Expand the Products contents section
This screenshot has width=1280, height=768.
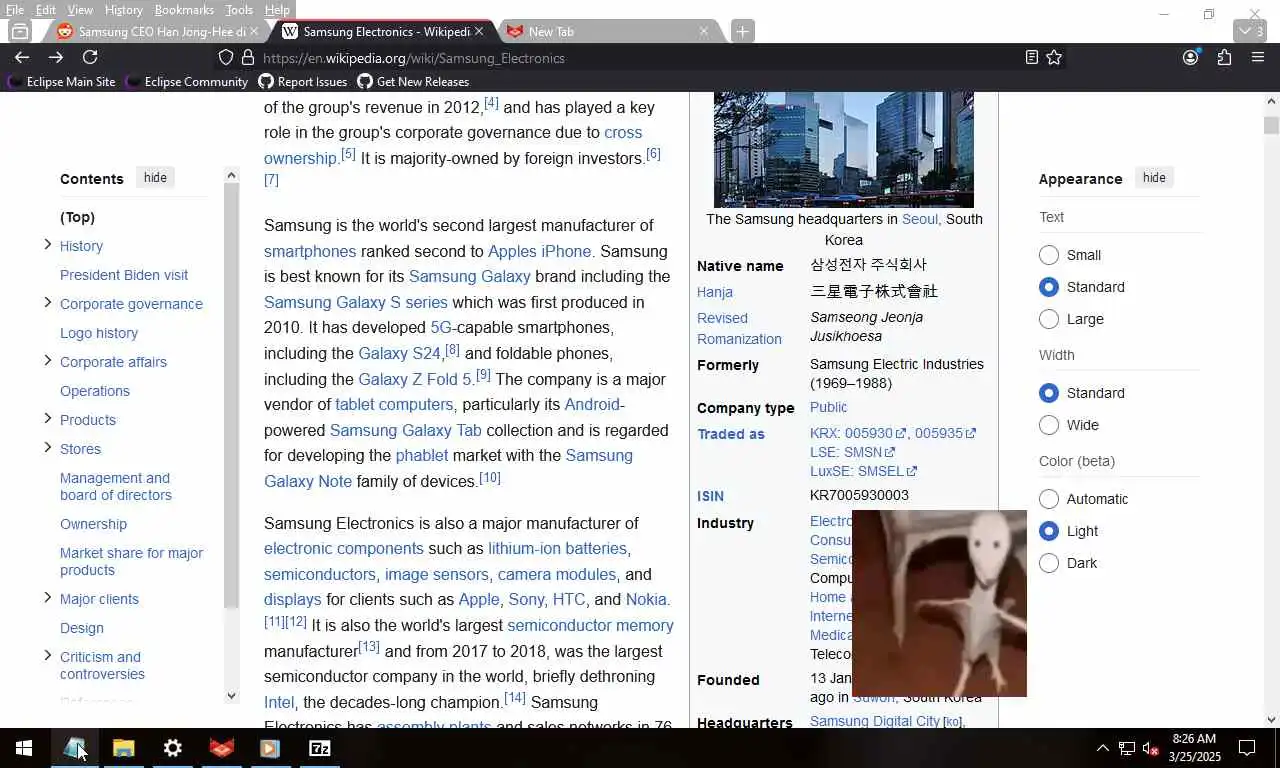tap(47, 419)
